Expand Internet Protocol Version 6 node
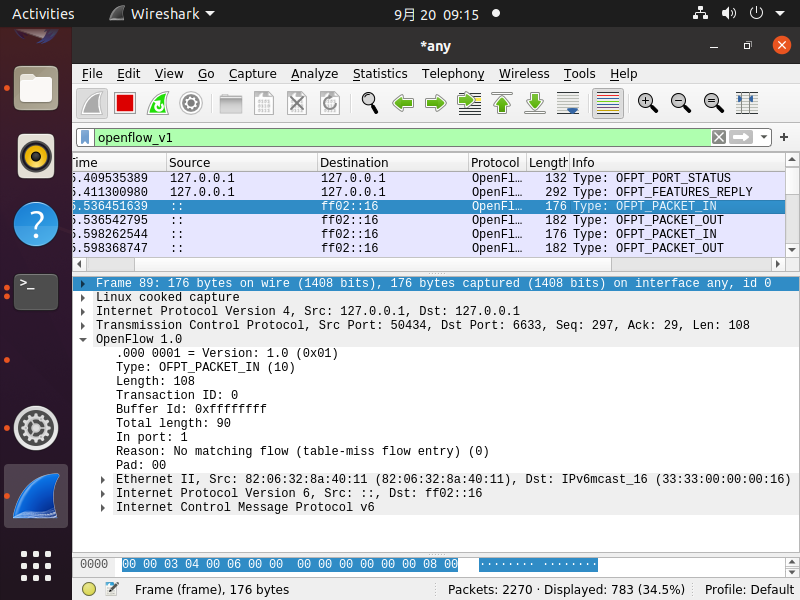Viewport: 800px width, 600px height. coord(103,493)
